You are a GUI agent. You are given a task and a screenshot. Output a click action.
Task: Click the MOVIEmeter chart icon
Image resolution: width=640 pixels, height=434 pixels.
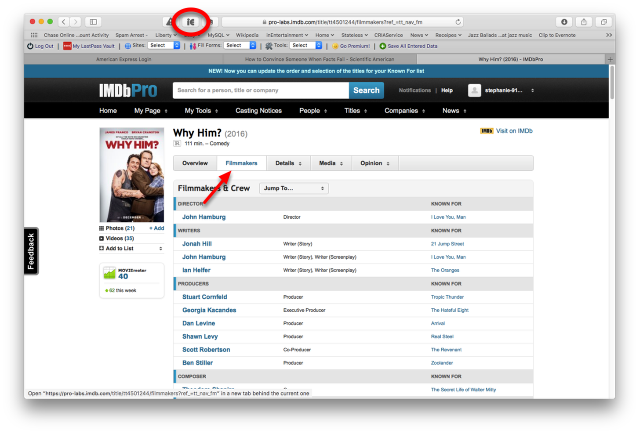[109, 273]
